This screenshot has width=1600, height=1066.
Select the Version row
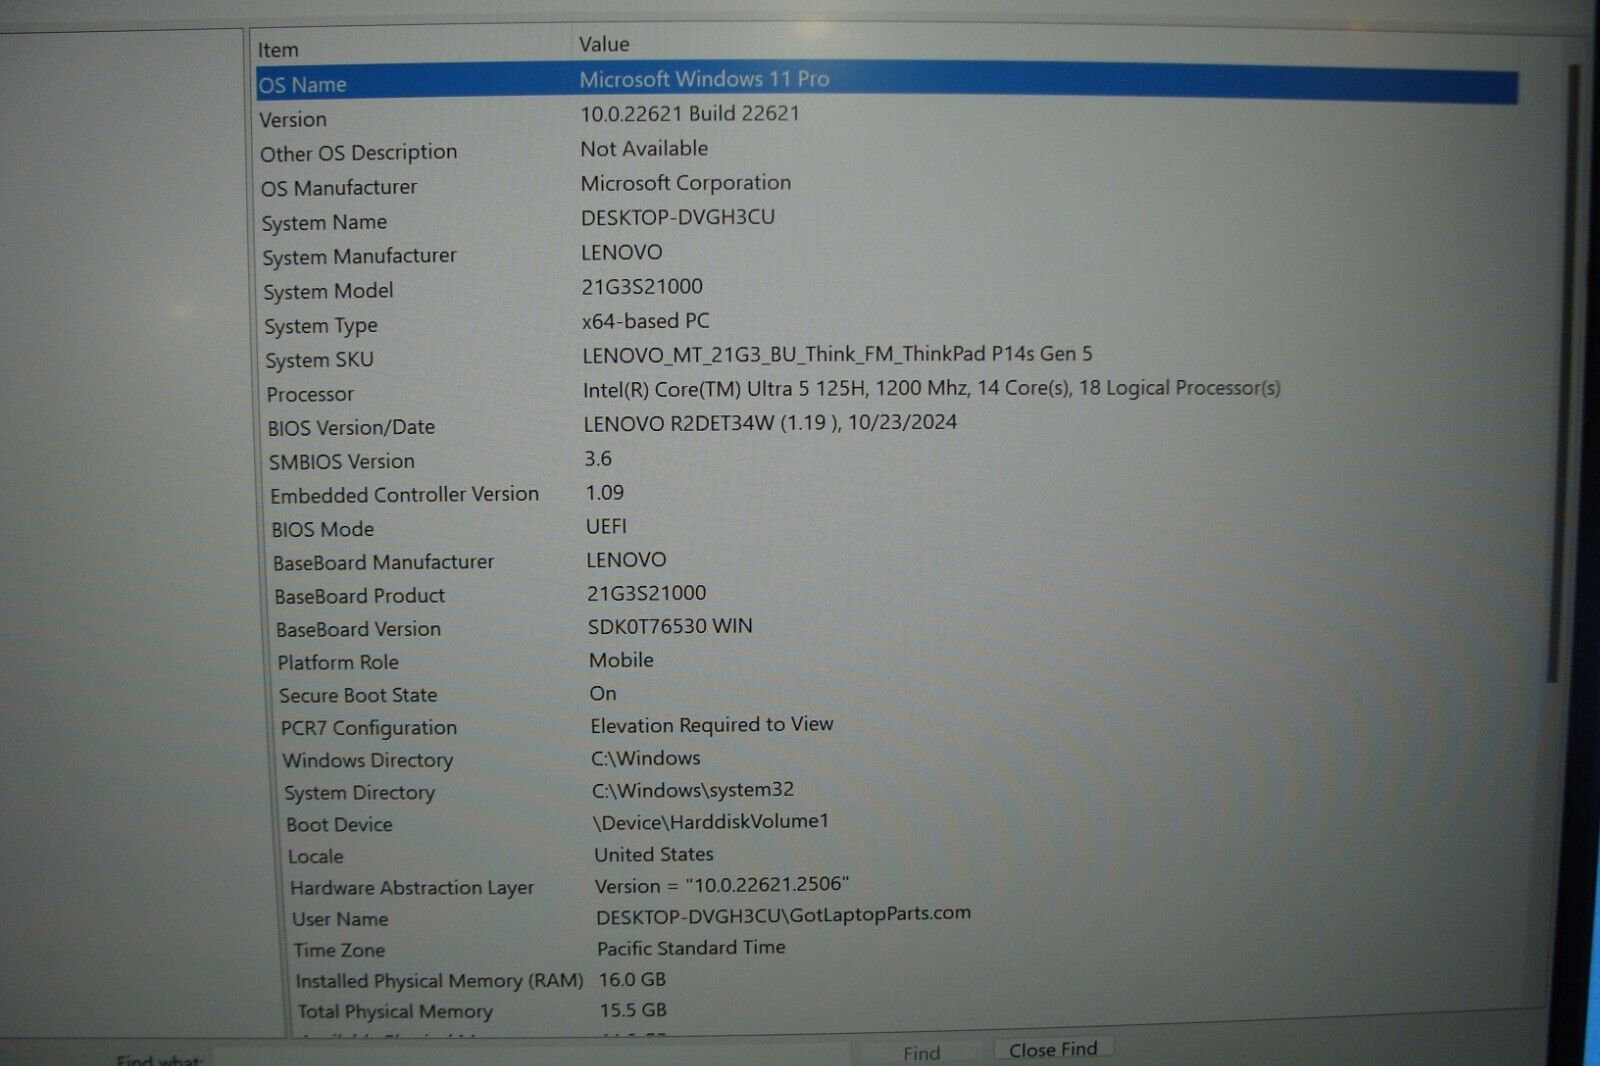pos(293,120)
